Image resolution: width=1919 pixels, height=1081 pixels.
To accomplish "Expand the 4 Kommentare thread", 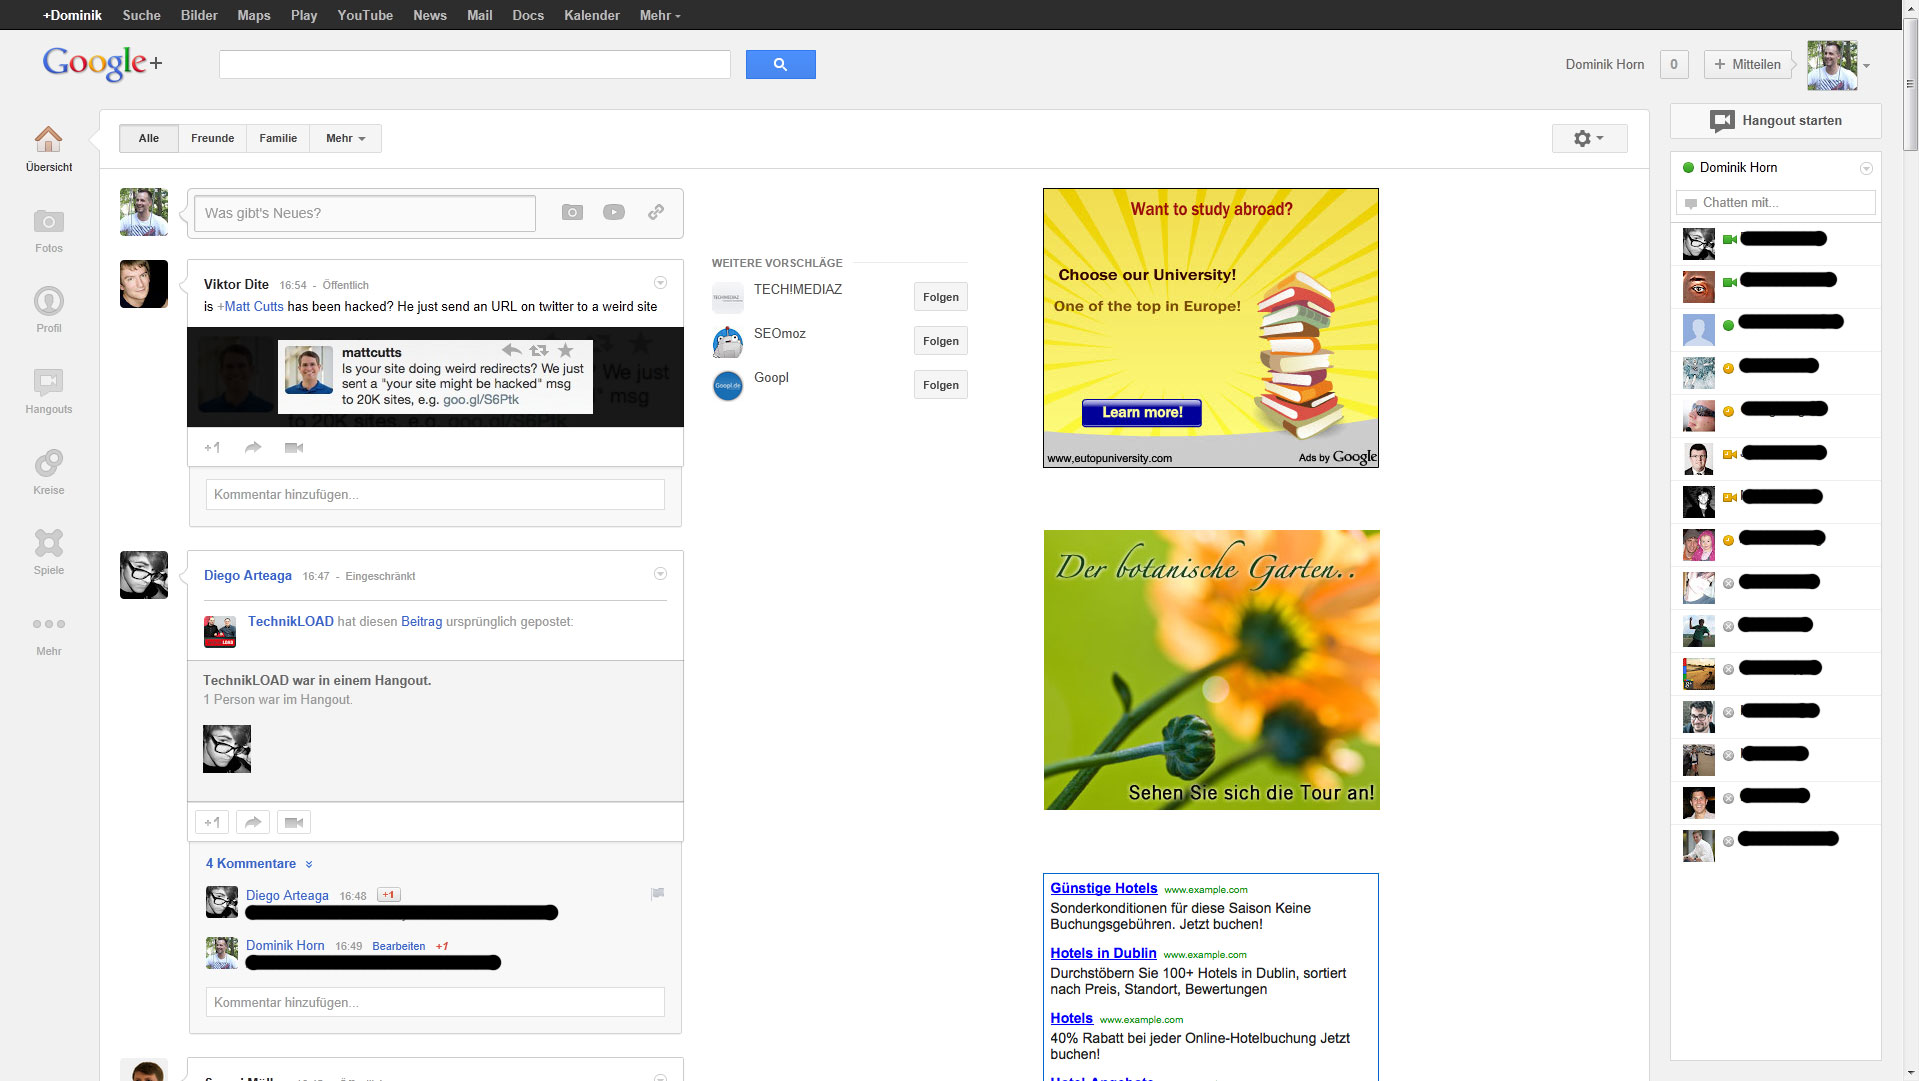I will 259,863.
